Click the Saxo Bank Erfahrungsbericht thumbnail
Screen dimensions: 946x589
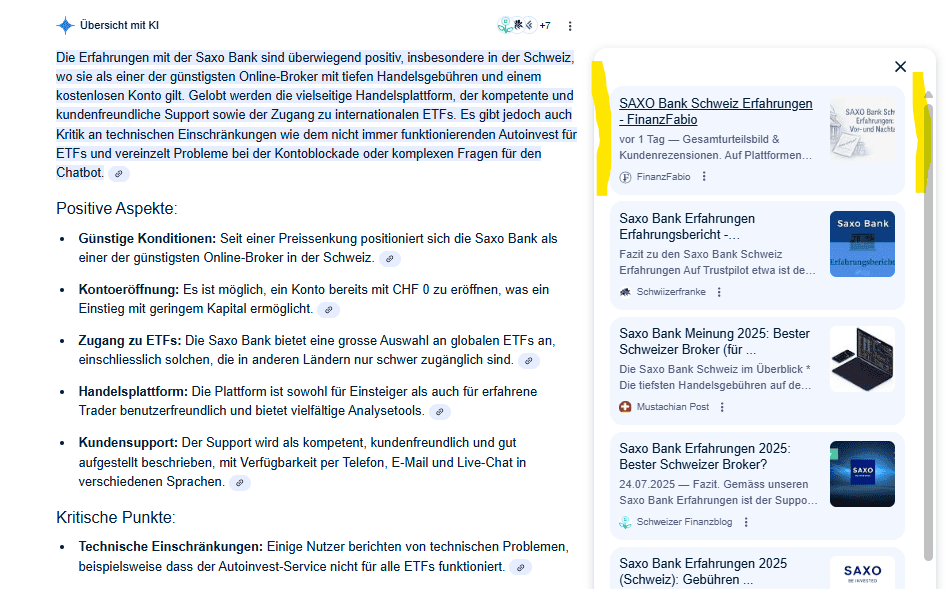[862, 243]
